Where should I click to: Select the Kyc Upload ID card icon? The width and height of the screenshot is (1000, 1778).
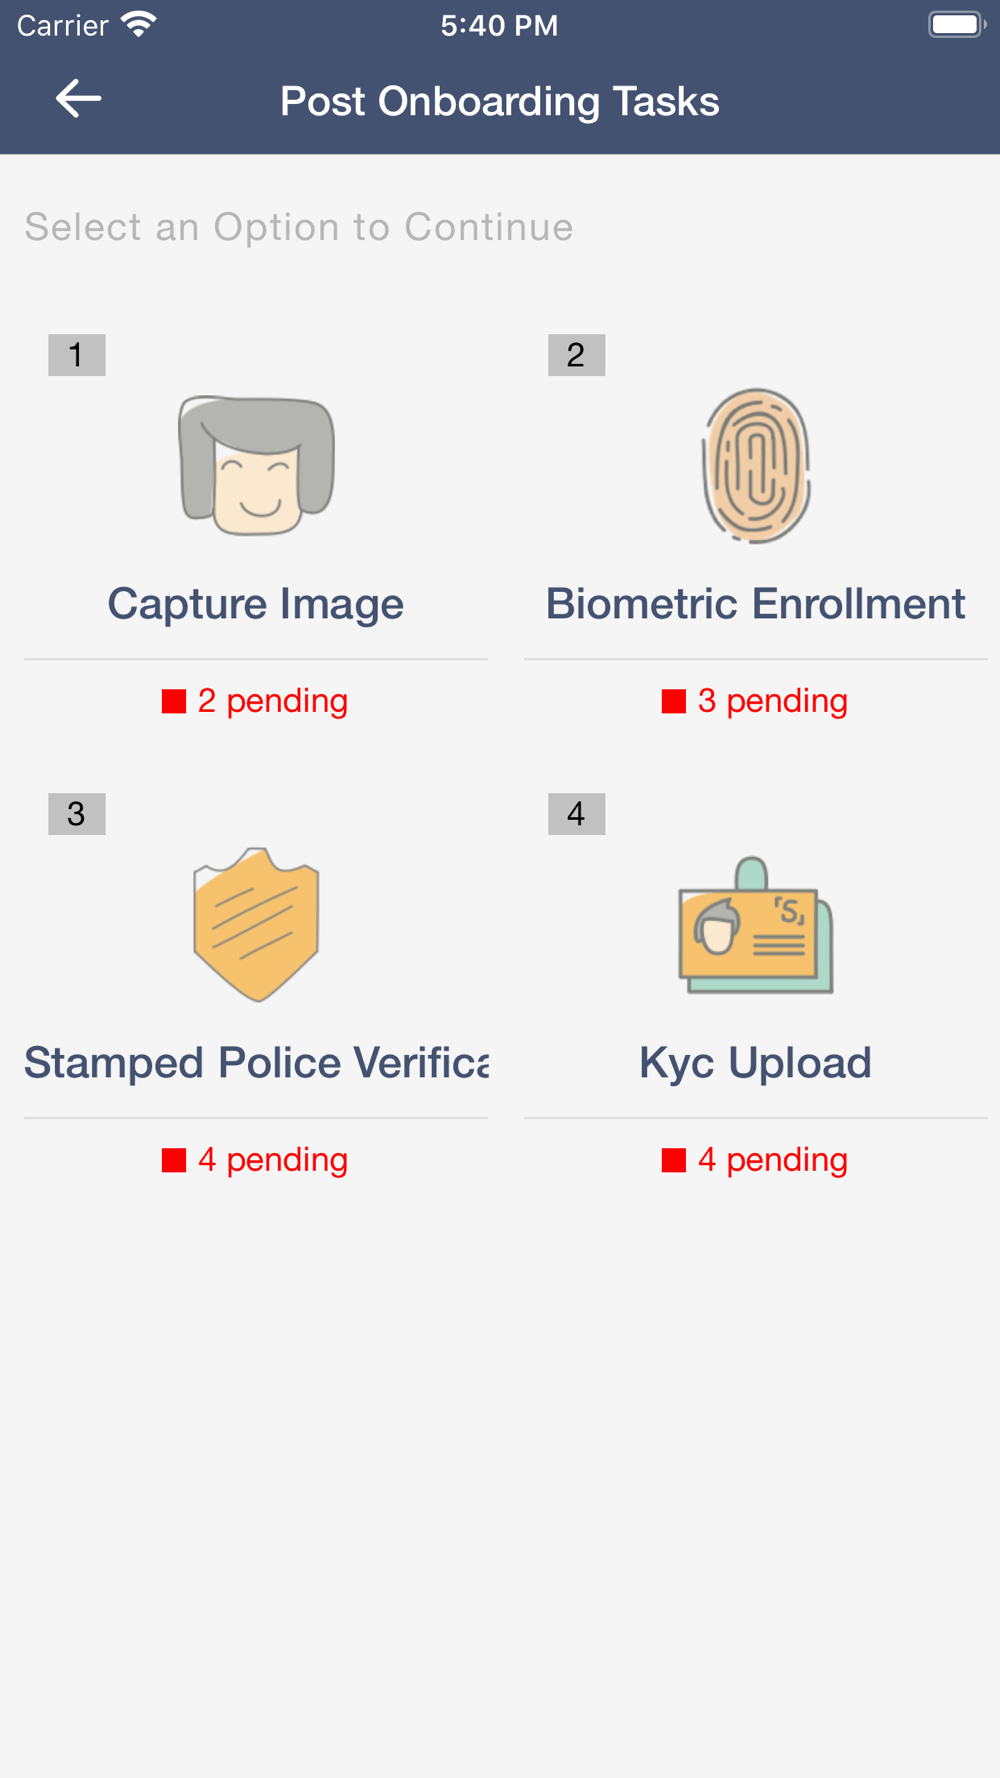756,924
